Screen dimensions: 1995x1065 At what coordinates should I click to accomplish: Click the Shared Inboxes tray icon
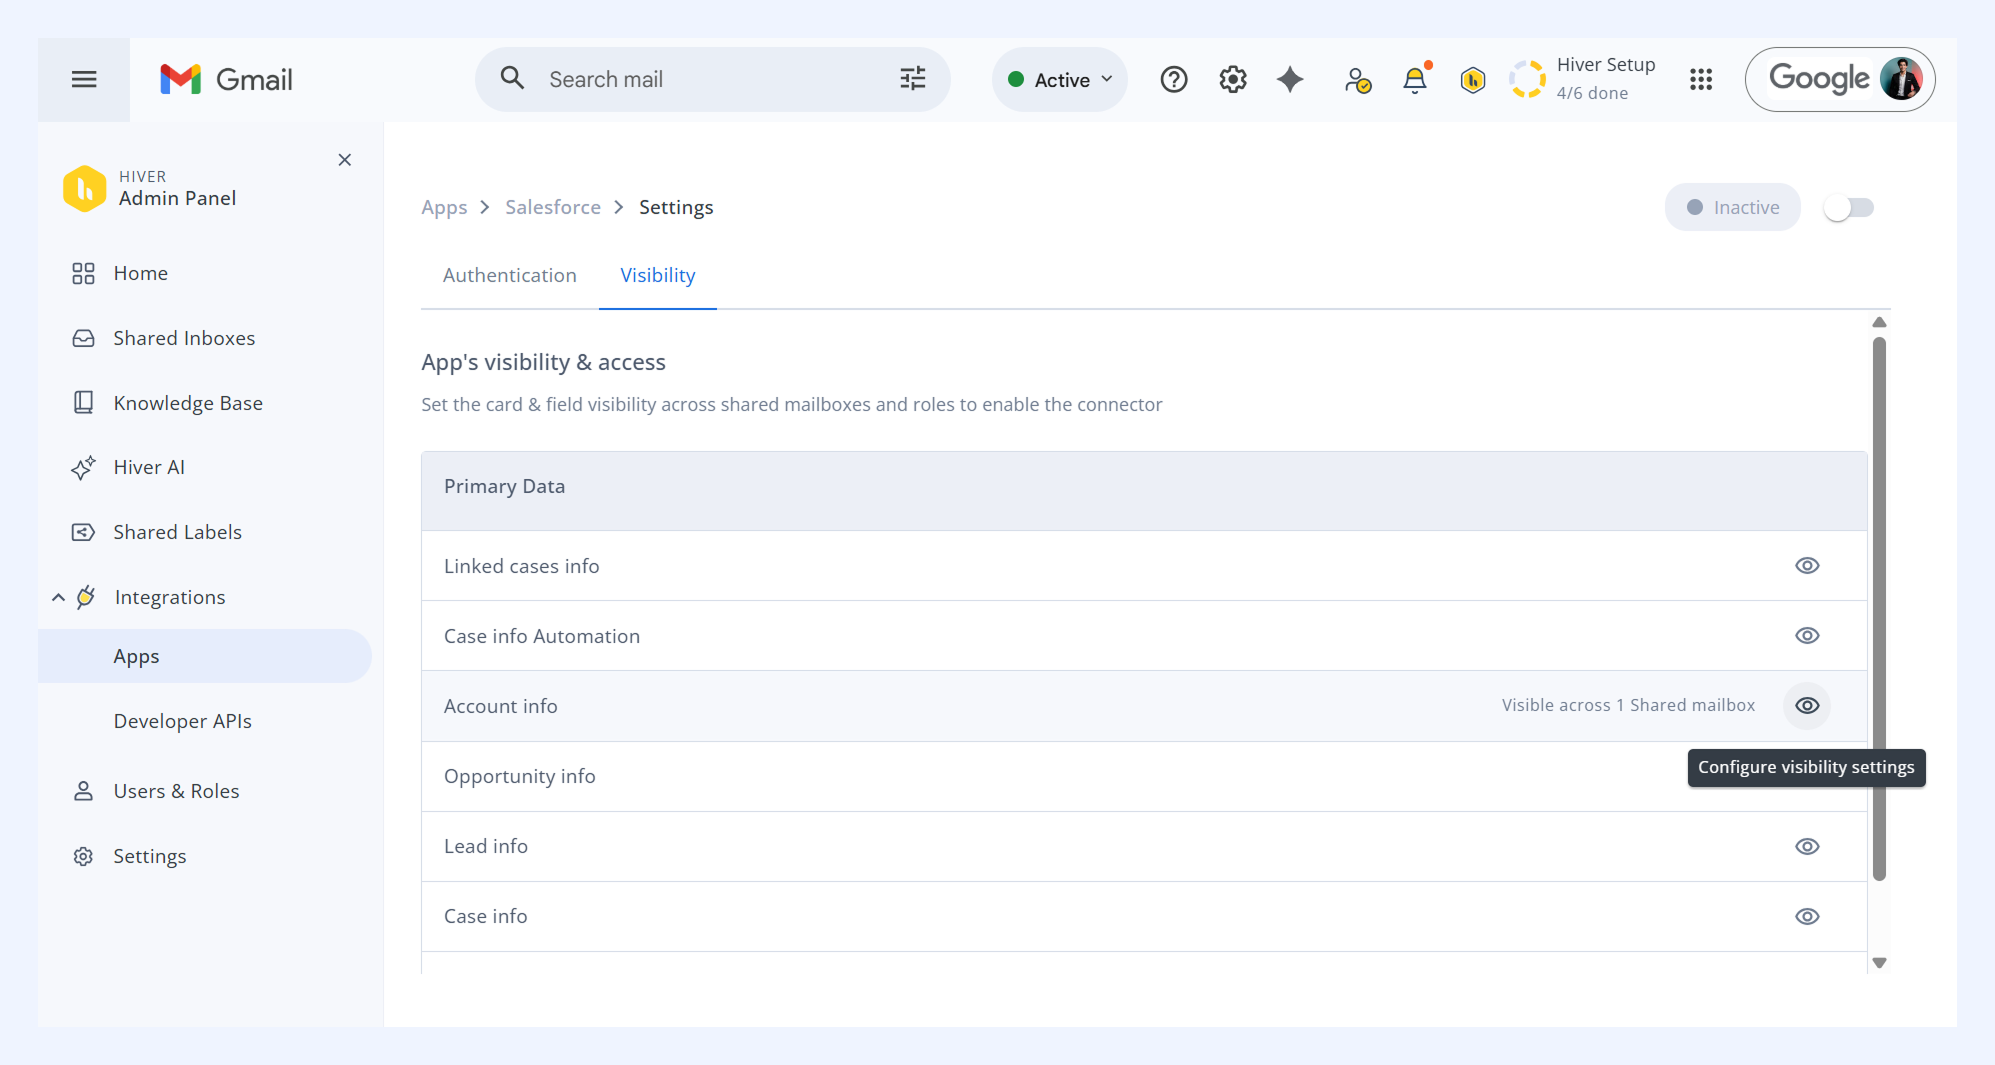[83, 339]
